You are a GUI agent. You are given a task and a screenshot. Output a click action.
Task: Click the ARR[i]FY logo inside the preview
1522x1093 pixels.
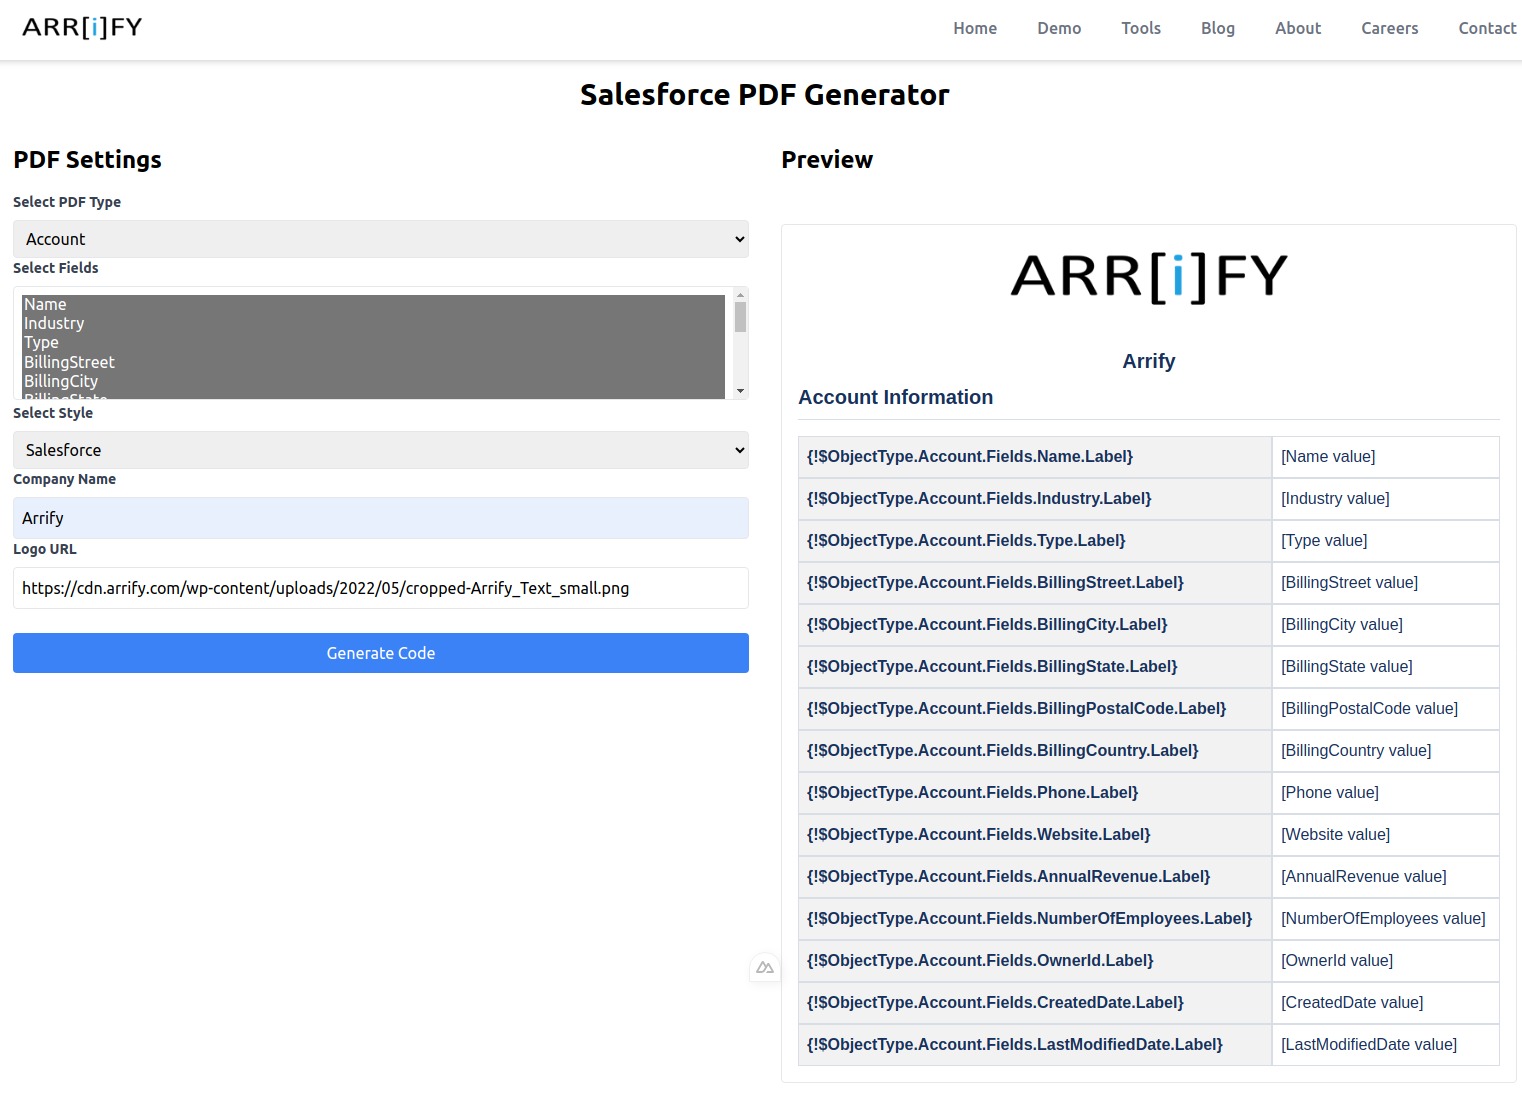pyautogui.click(x=1148, y=277)
